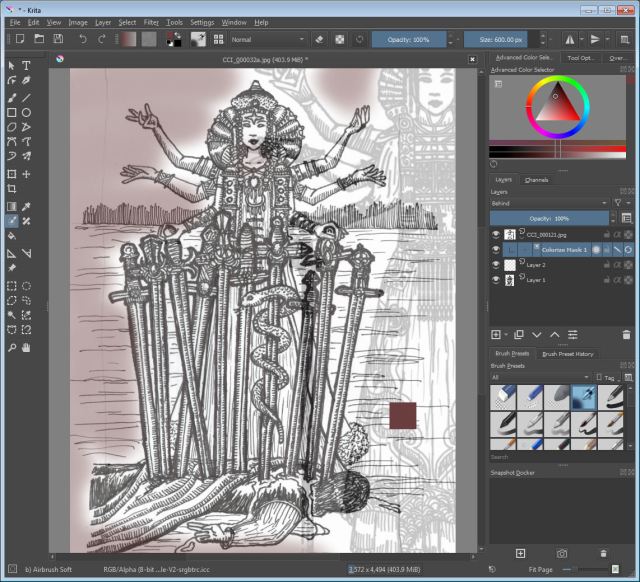Screen dimensions: 640x582
Task: Select the Crop tool
Action: point(11,188)
